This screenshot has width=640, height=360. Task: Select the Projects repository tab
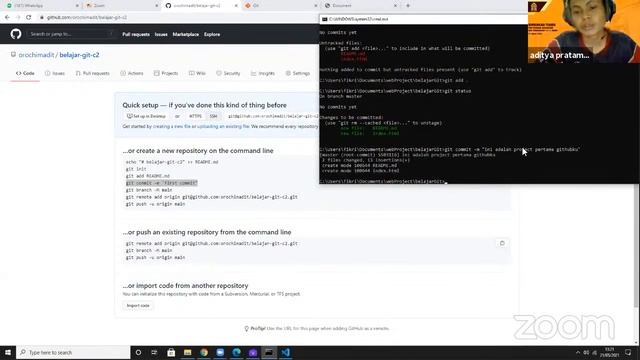click(166, 73)
